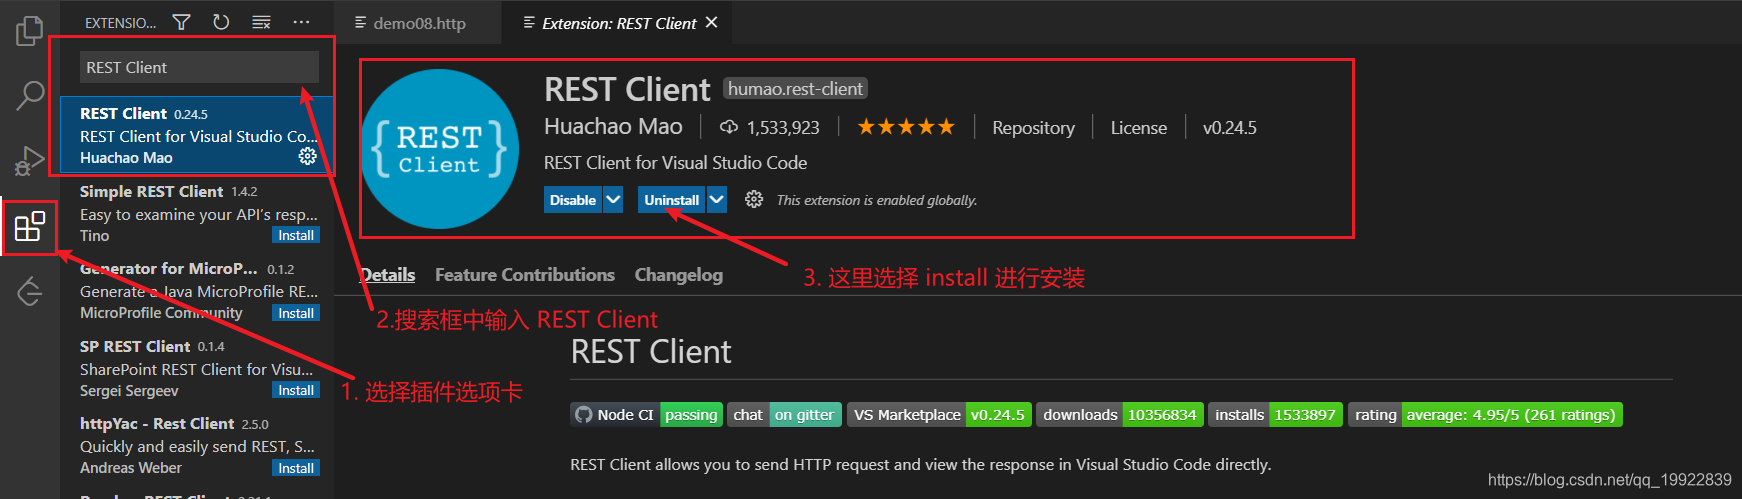This screenshot has width=1742, height=499.
Task: Open the Search view in activity bar
Action: [30, 96]
